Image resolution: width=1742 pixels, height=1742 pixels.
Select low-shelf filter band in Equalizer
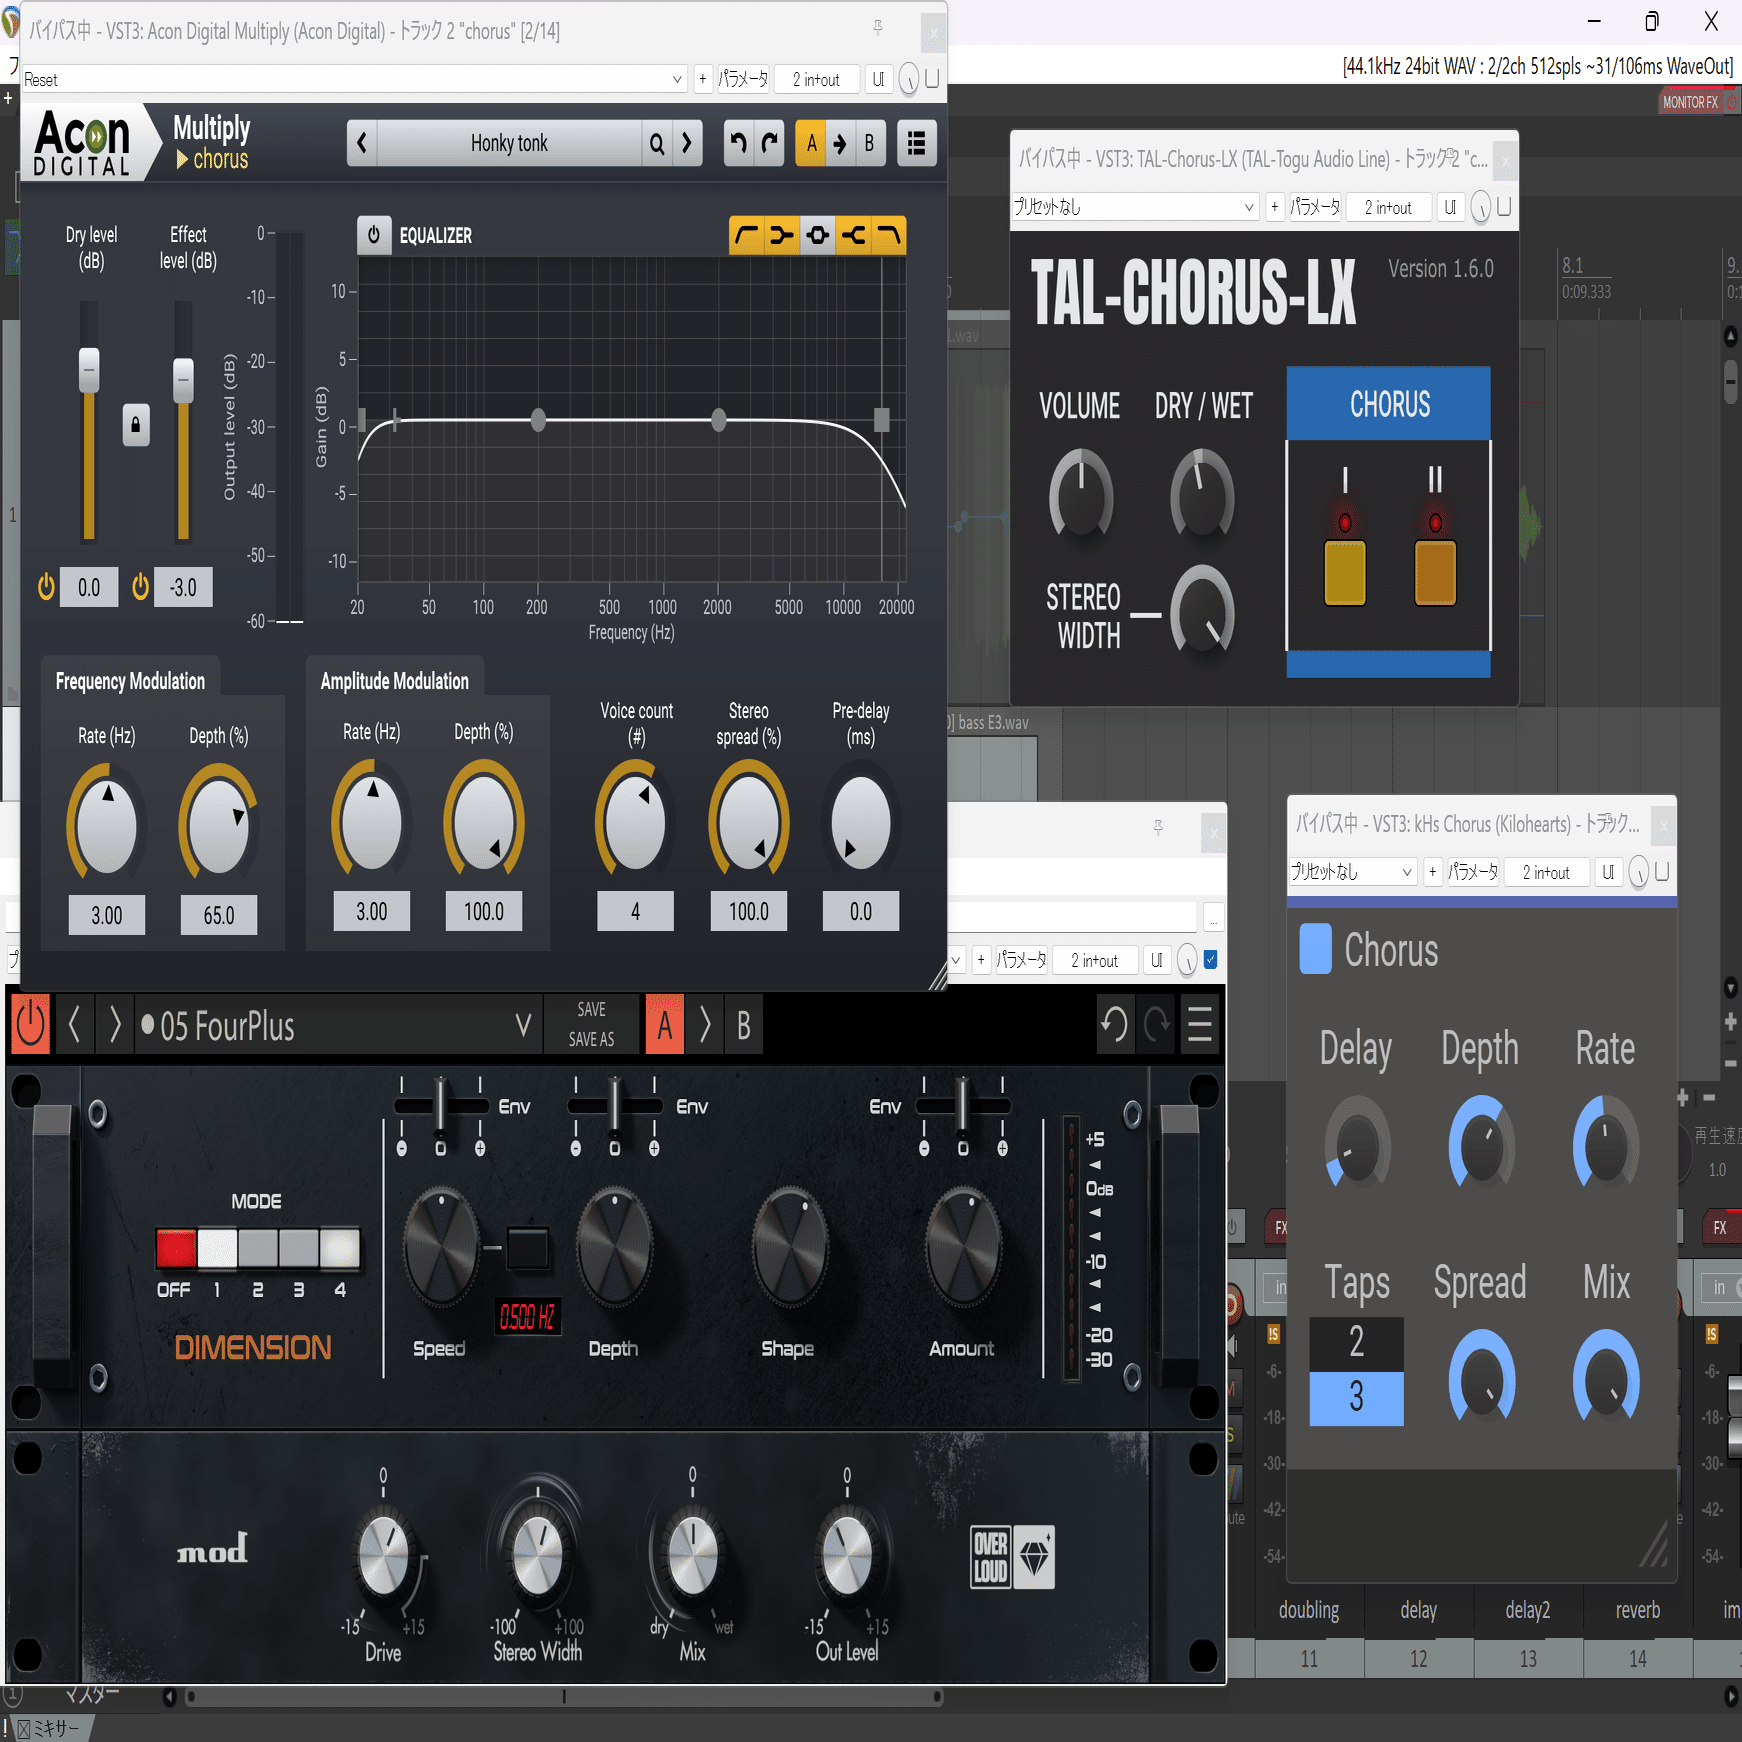782,236
